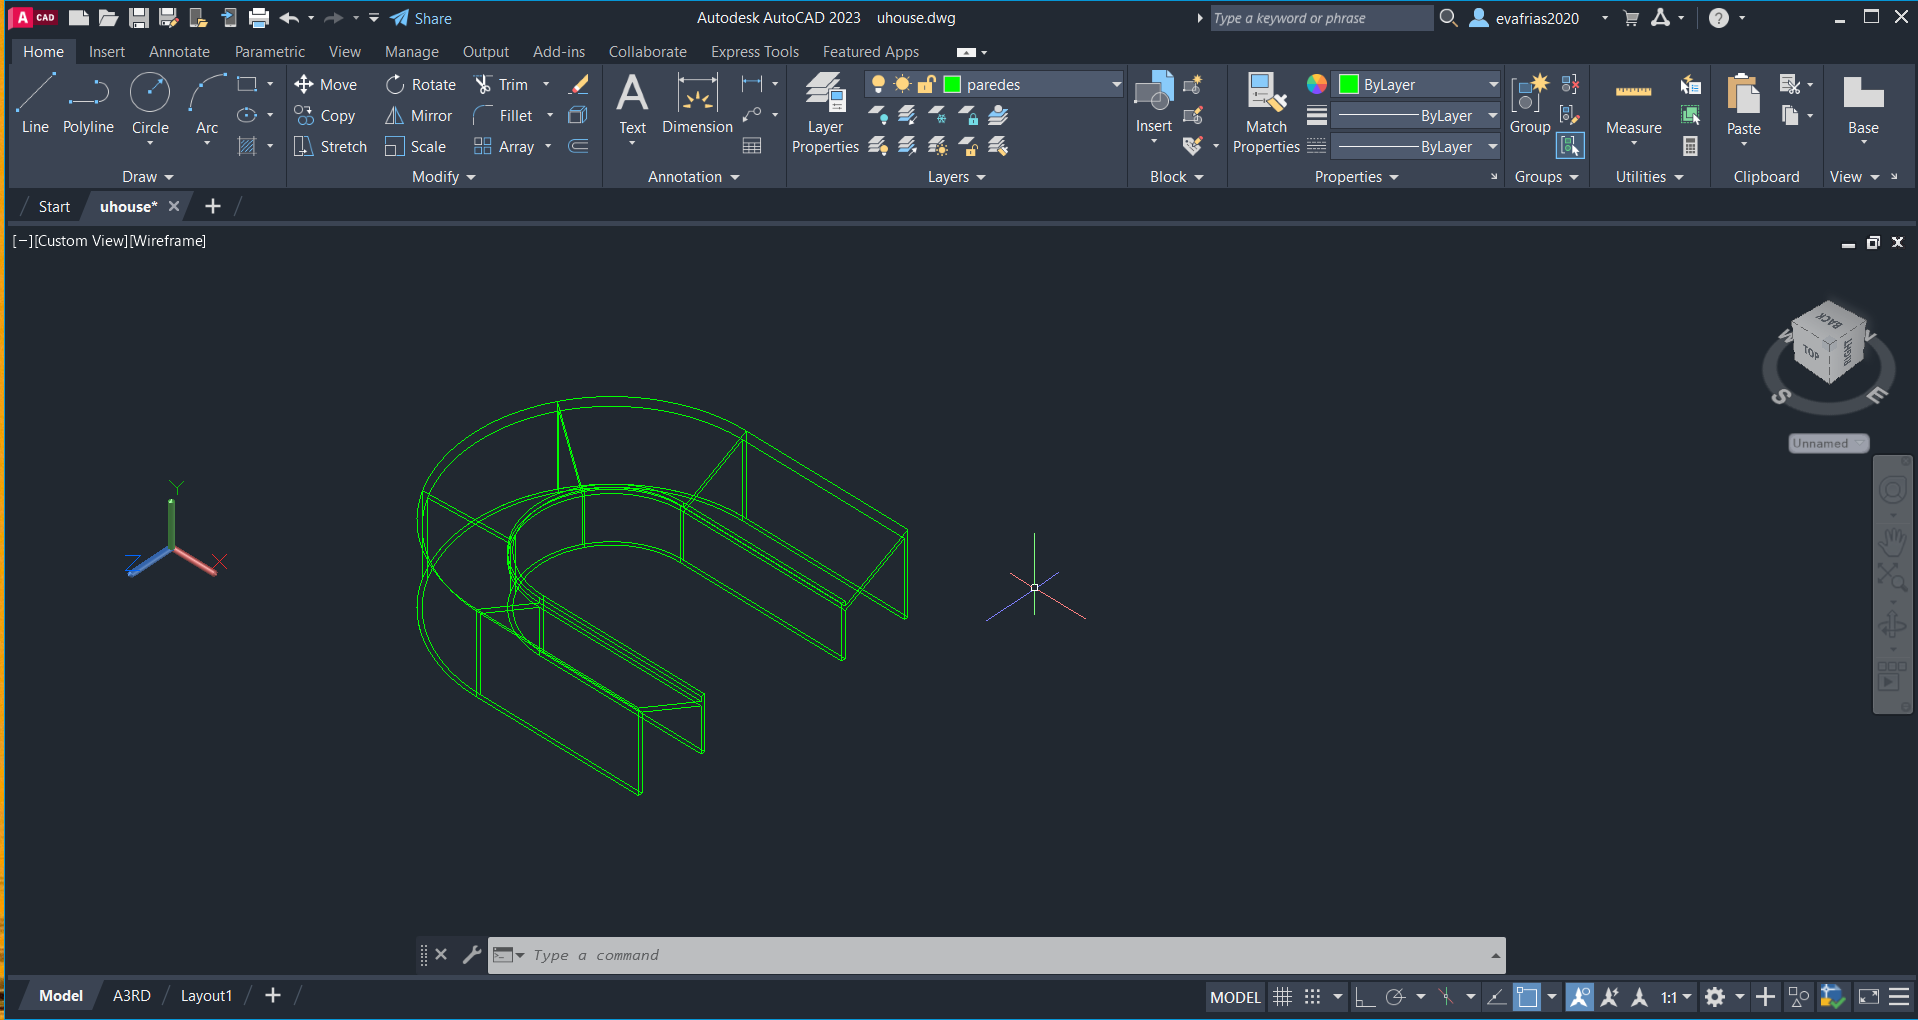Open Layer Properties manager
This screenshot has width=1918, height=1020.
click(825, 112)
